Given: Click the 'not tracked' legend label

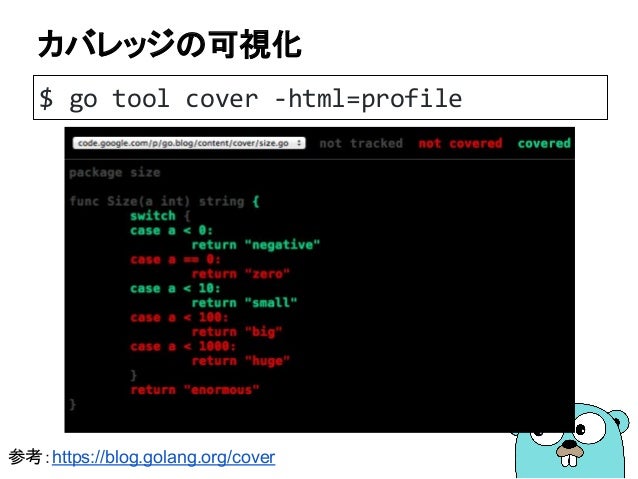Looking at the screenshot, I should coord(361,143).
